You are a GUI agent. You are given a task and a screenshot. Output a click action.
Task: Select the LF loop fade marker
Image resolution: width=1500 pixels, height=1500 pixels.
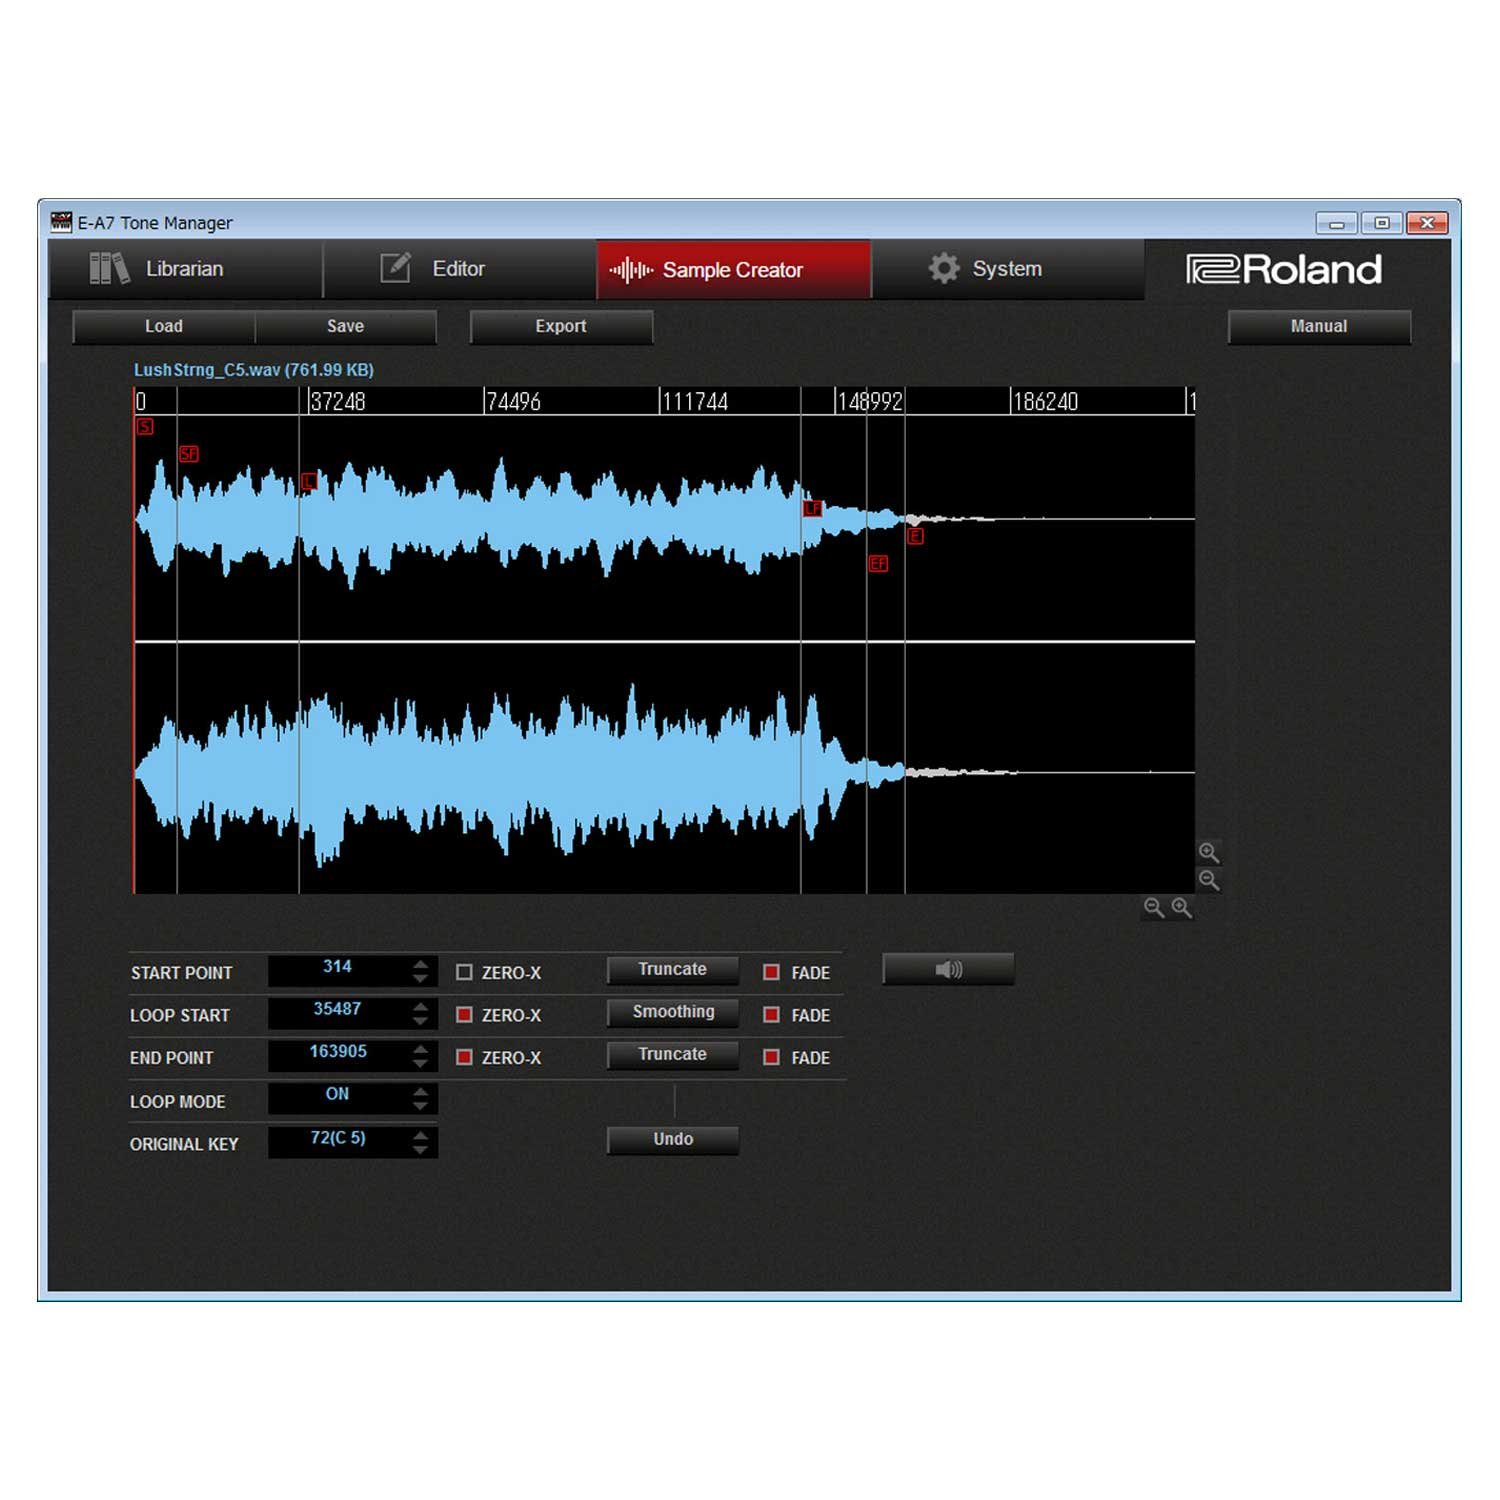pyautogui.click(x=813, y=508)
